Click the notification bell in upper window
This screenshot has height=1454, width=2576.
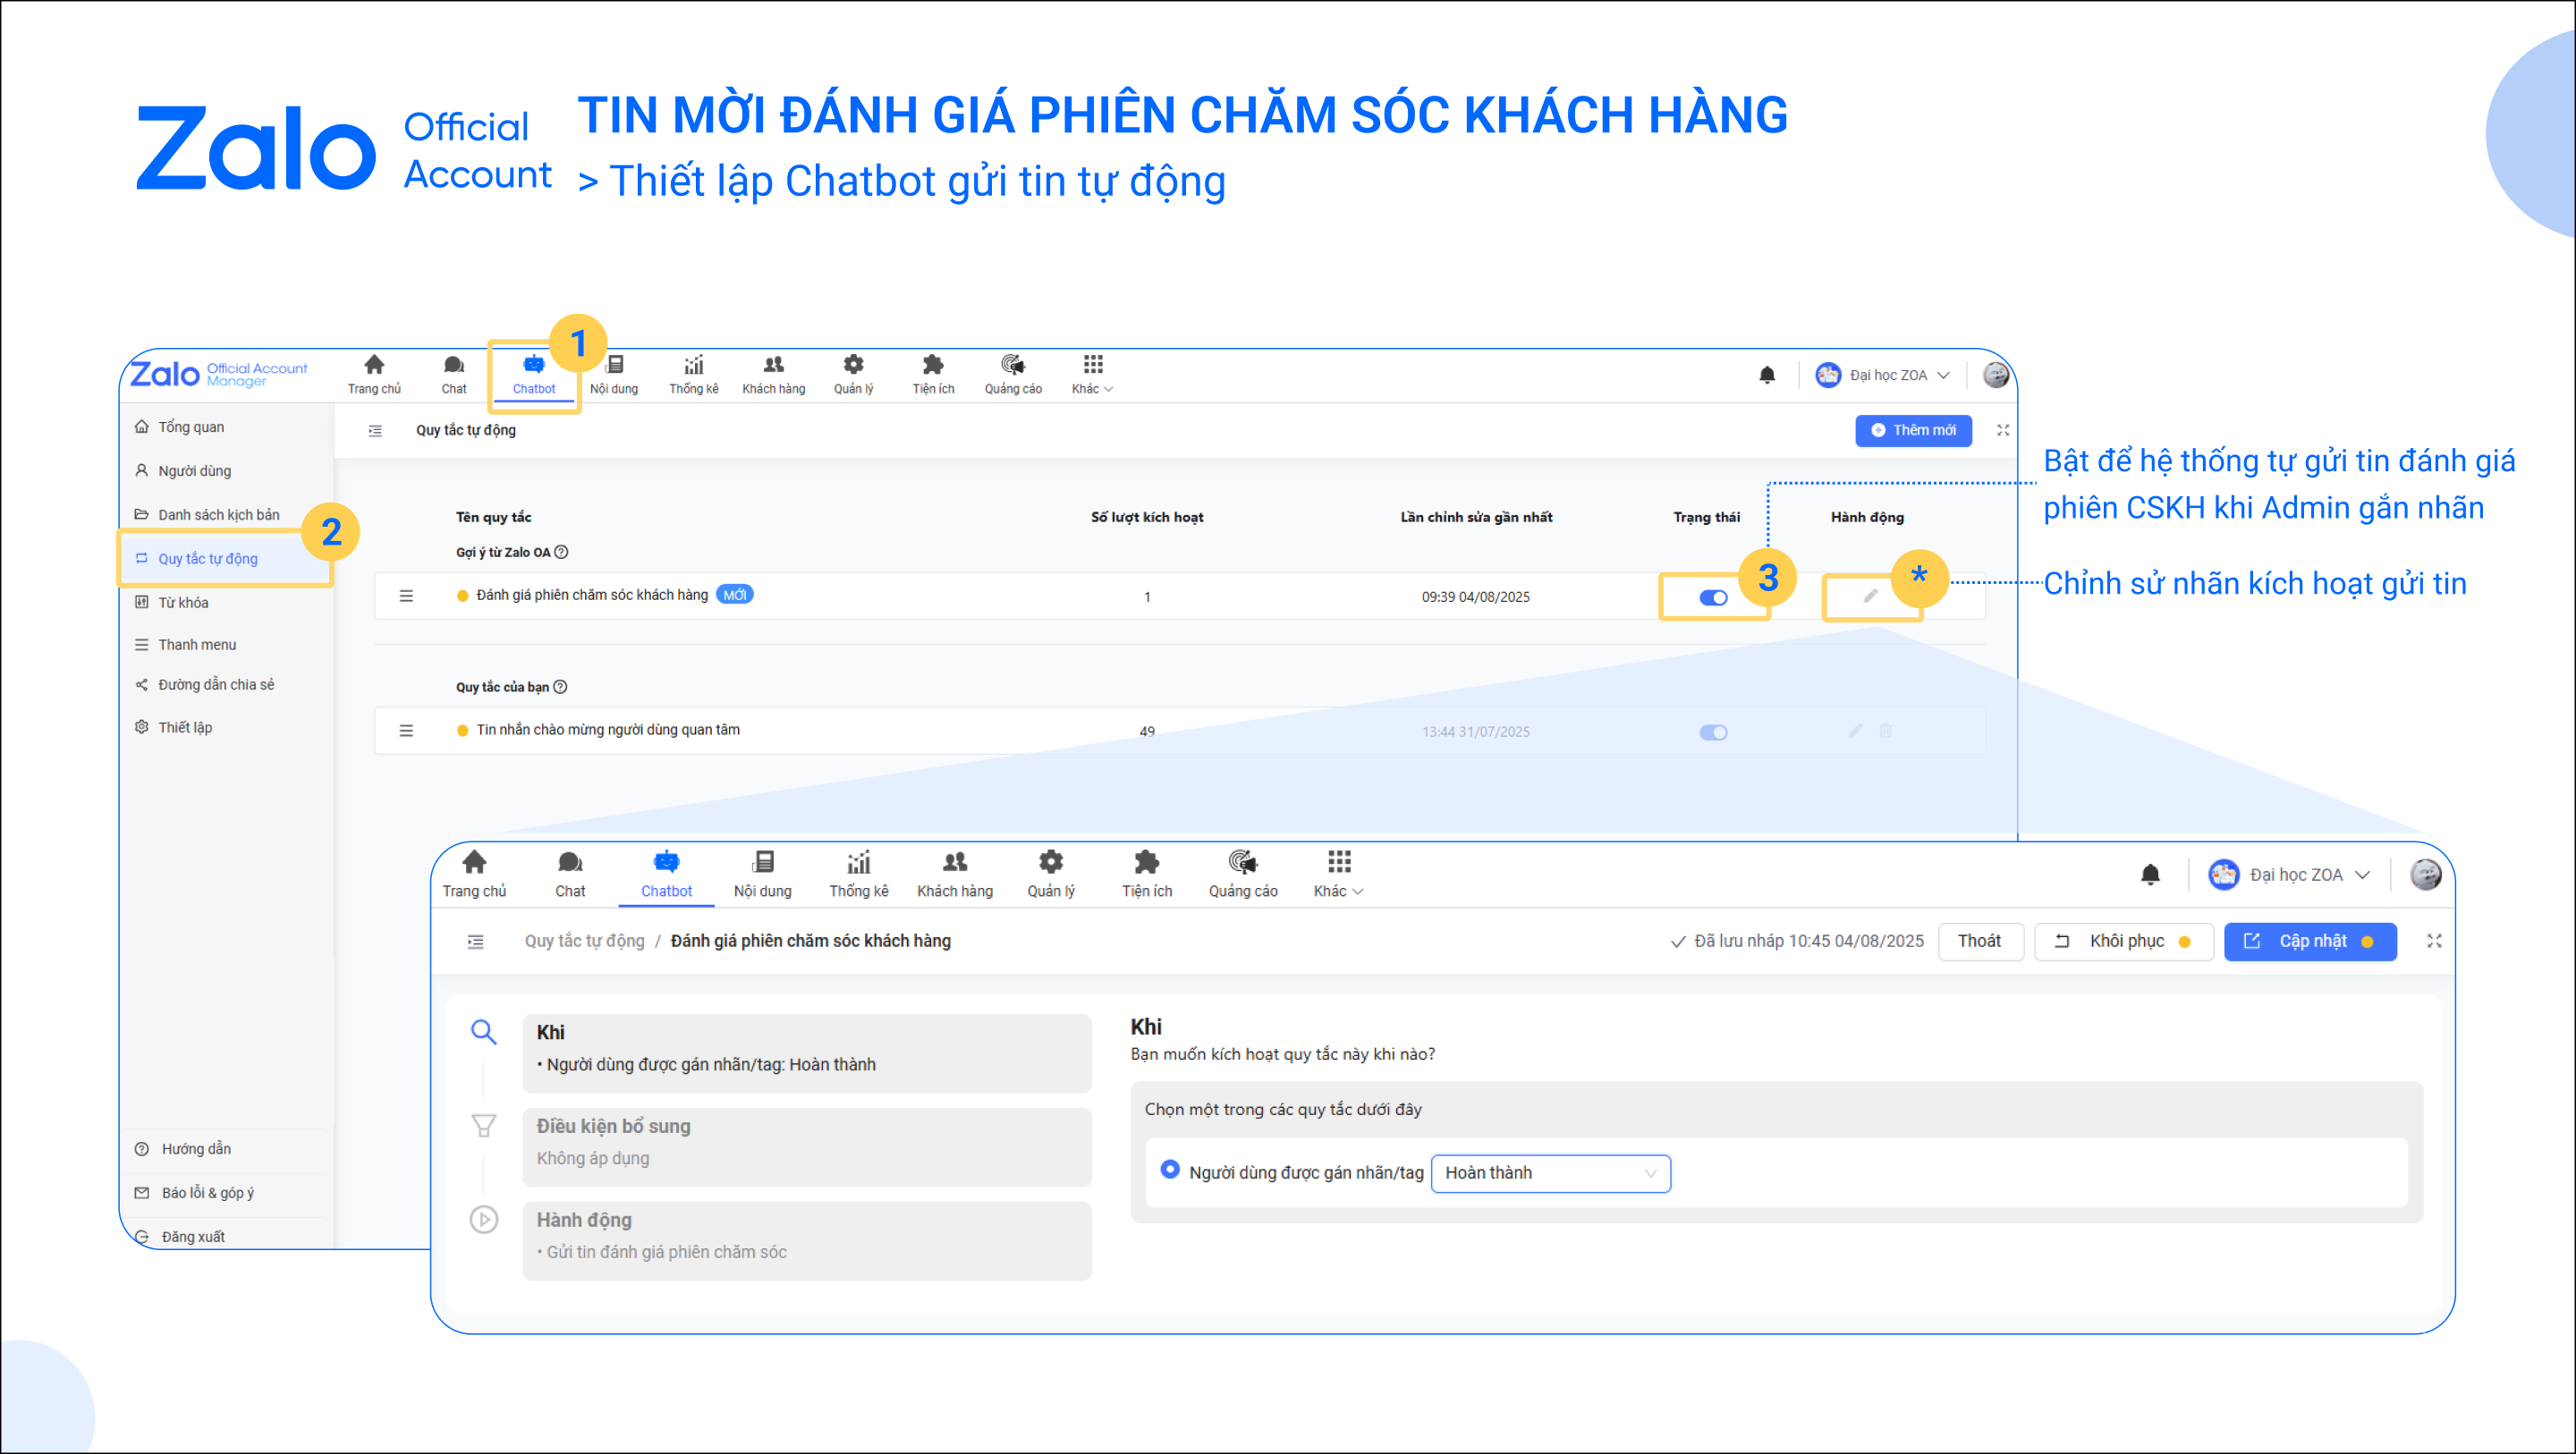pyautogui.click(x=1767, y=375)
